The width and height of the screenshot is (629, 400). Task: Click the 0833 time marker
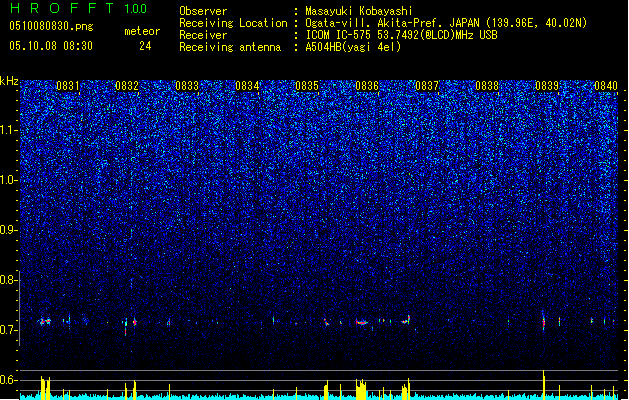coord(187,86)
